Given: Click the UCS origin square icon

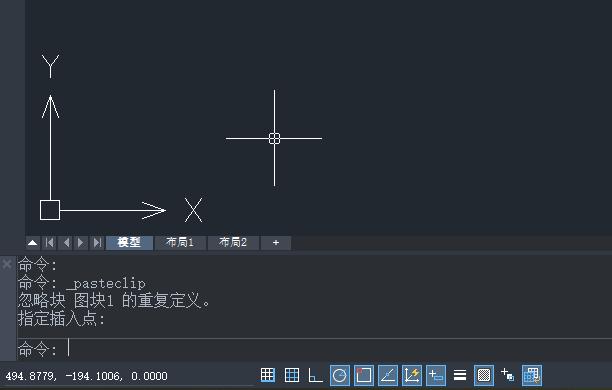Looking at the screenshot, I should pos(50,210).
